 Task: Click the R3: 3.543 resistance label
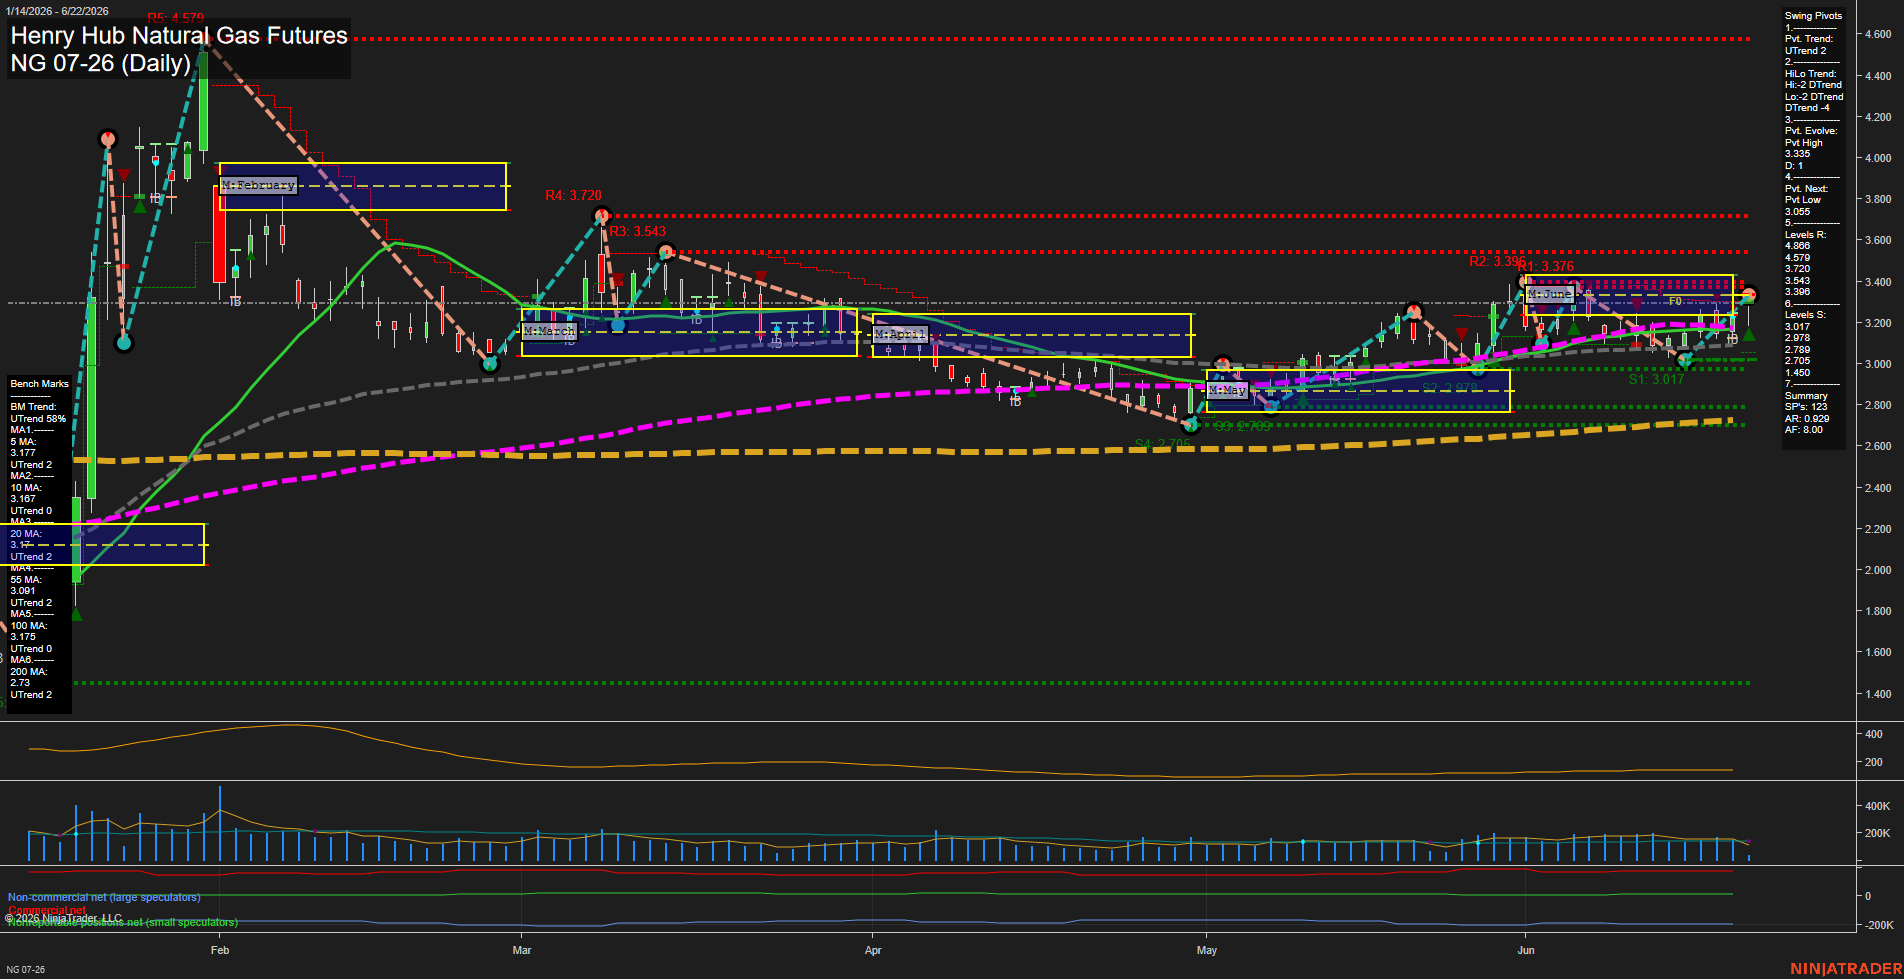[637, 232]
